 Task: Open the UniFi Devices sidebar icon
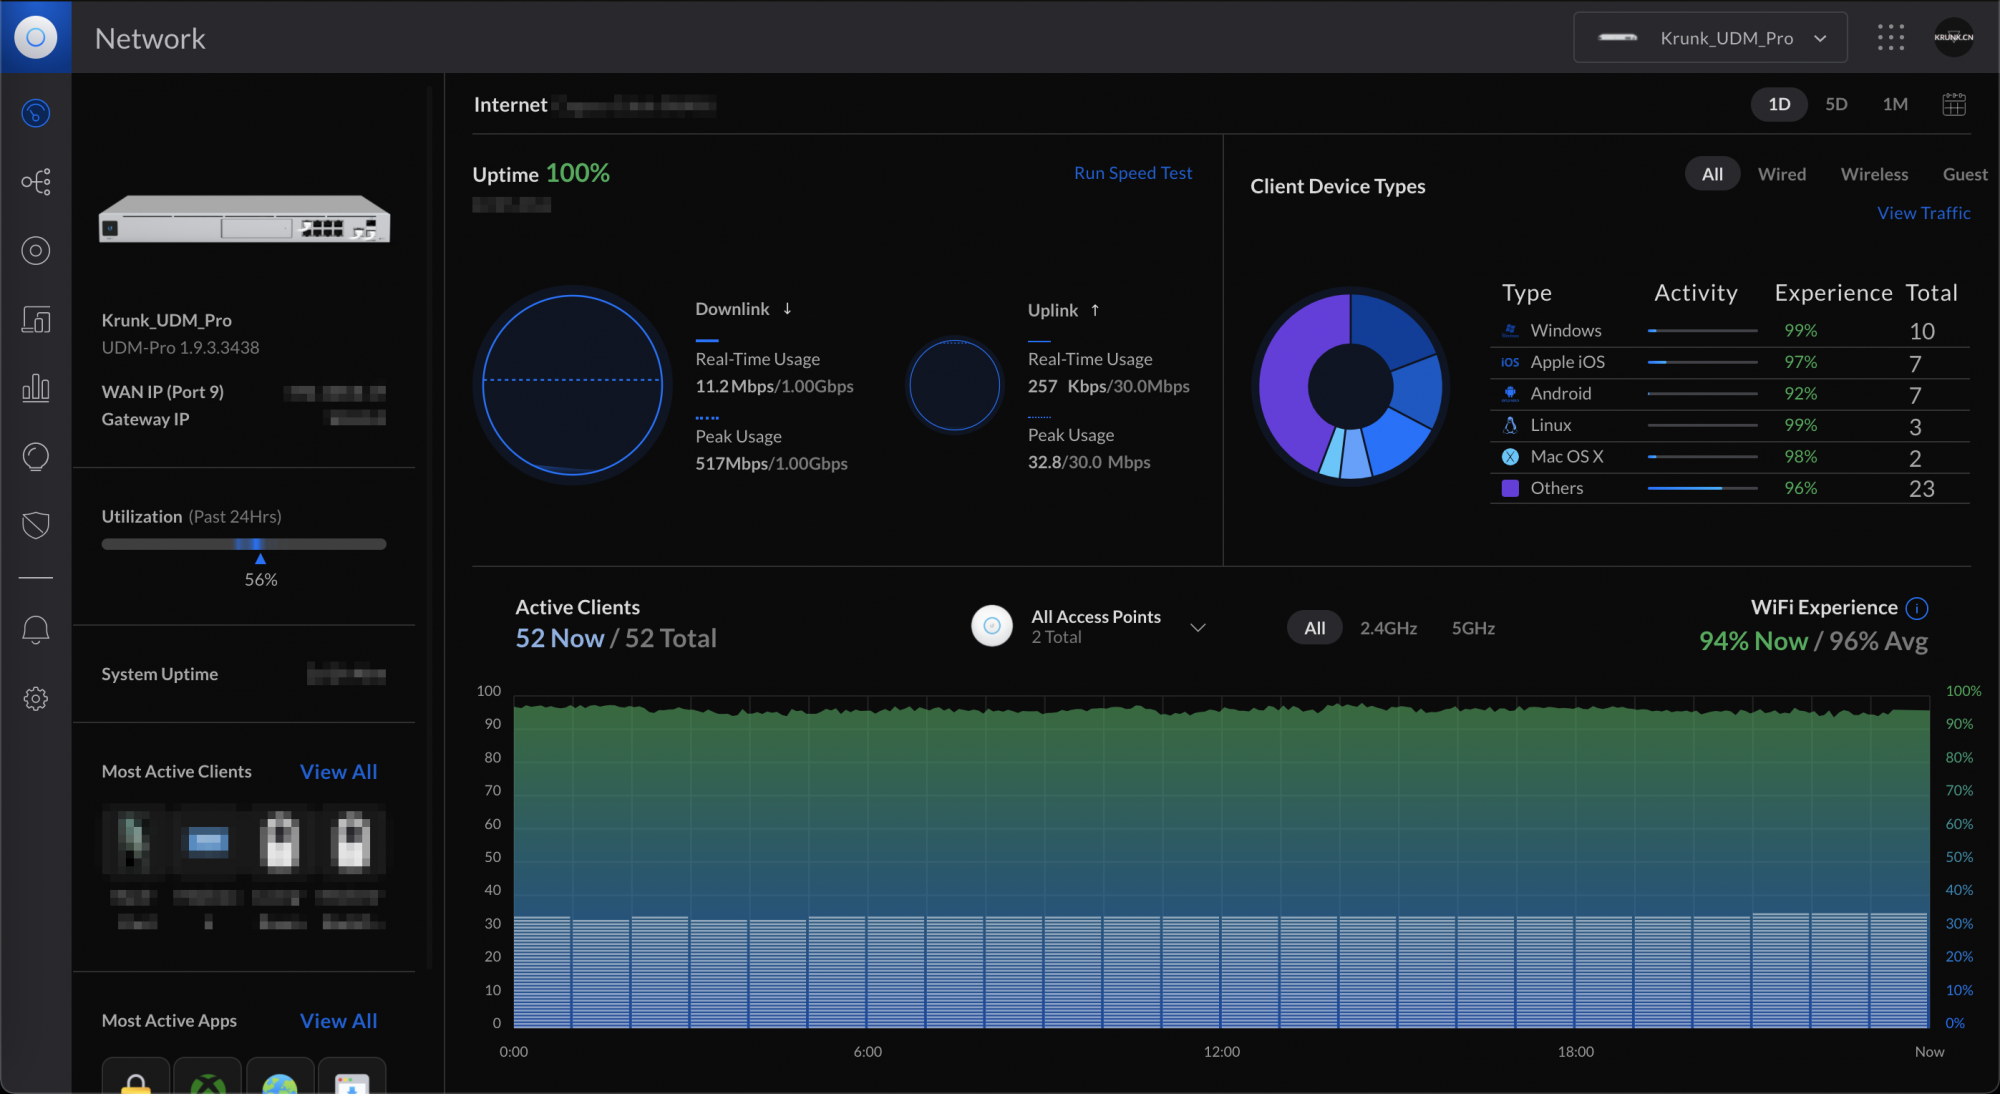pos(36,250)
